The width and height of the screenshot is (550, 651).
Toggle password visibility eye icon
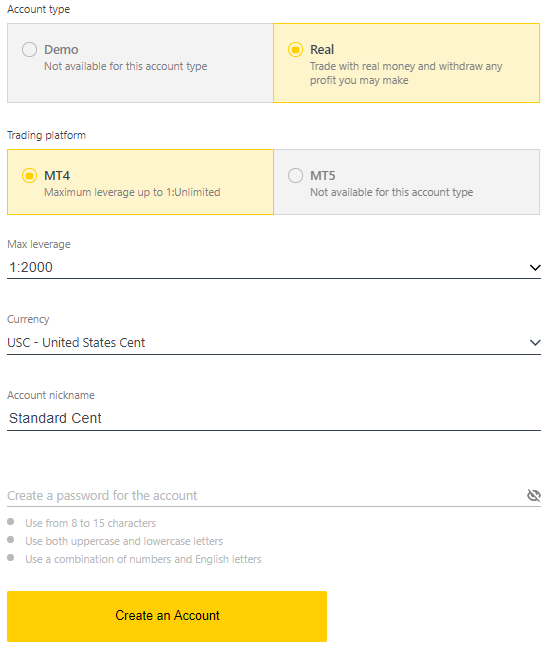tap(533, 495)
